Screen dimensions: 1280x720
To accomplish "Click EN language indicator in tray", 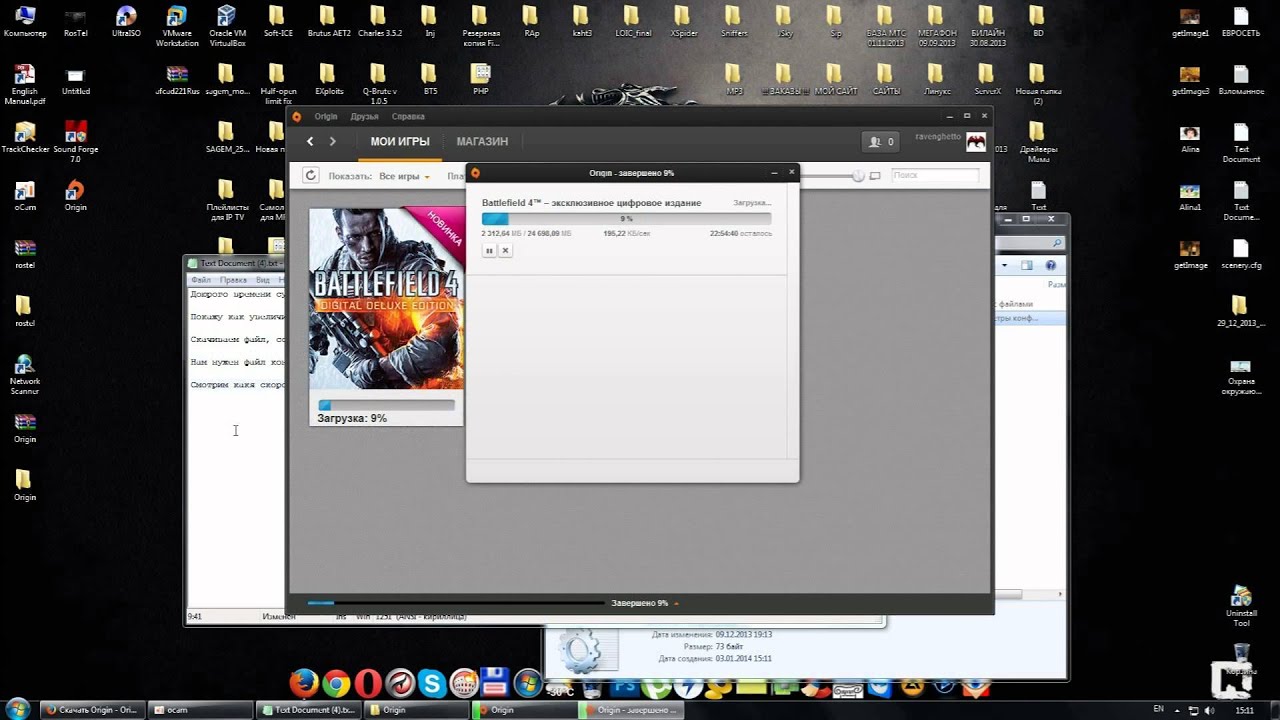I will pyautogui.click(x=1158, y=709).
